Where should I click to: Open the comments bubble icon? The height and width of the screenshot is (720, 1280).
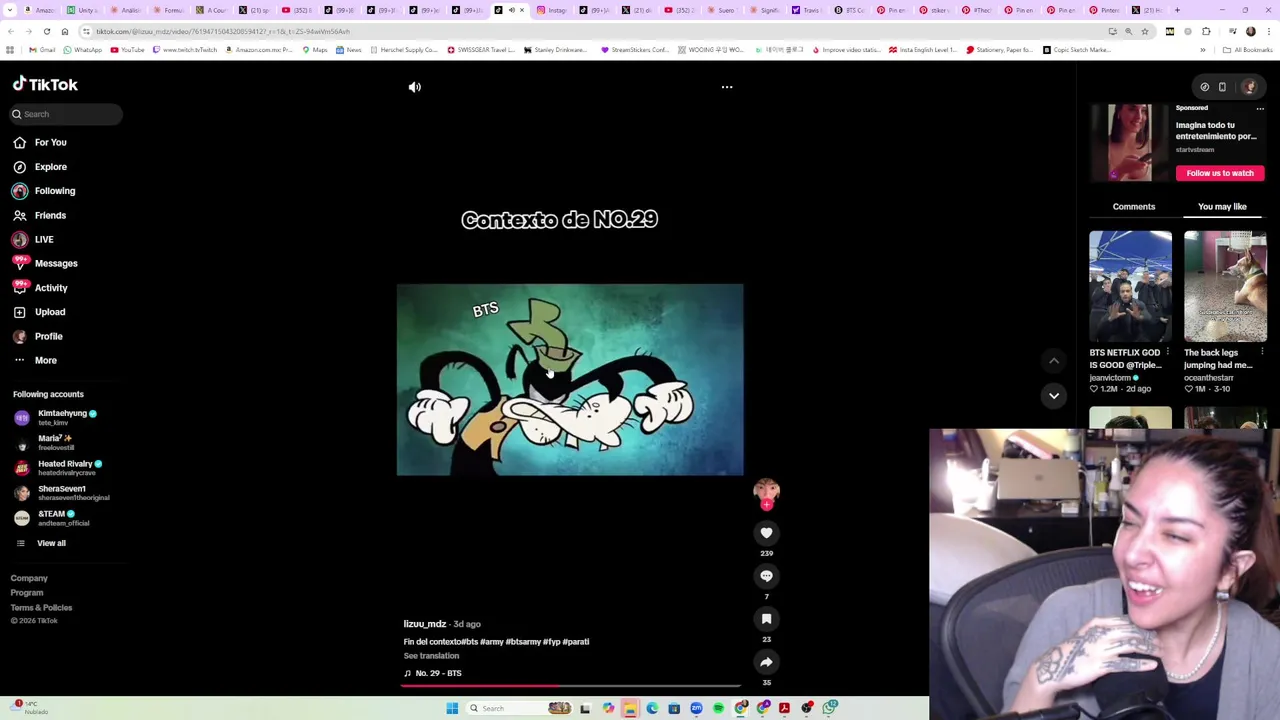[766, 576]
